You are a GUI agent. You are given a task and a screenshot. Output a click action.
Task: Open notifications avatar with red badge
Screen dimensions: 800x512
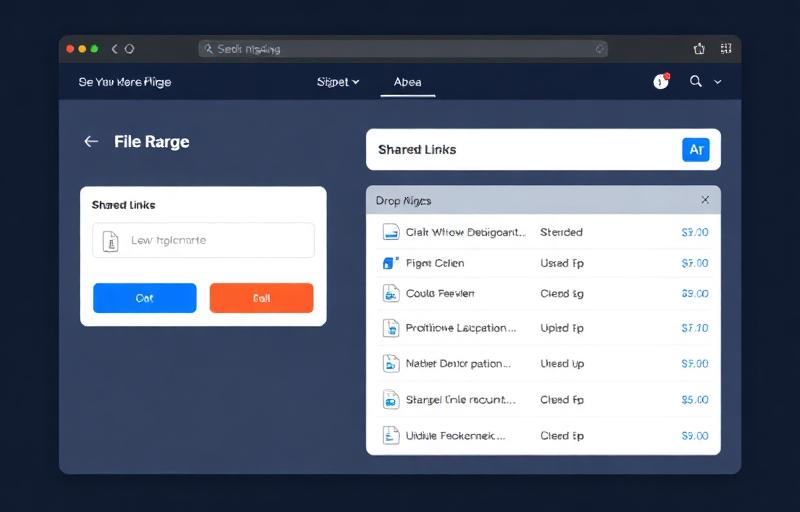(661, 81)
